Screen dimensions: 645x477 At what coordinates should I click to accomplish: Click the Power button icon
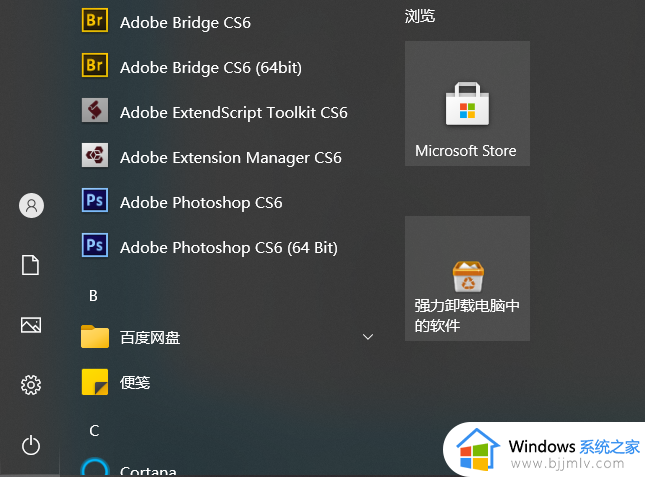coord(31,445)
